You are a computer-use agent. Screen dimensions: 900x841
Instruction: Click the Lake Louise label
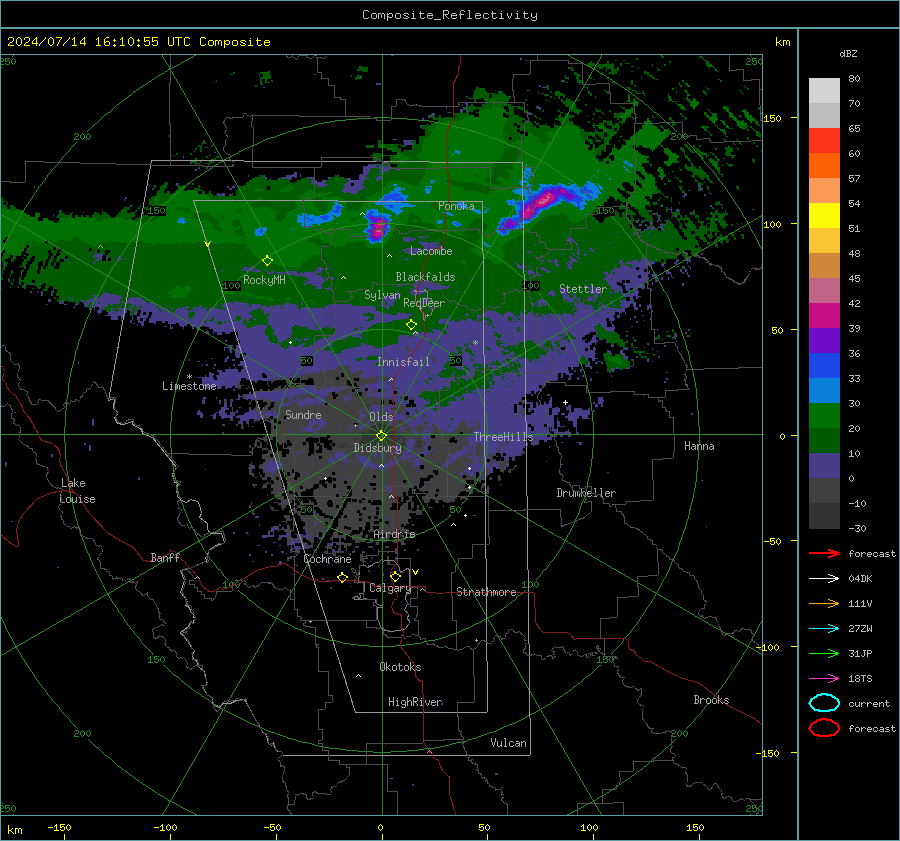[77, 491]
